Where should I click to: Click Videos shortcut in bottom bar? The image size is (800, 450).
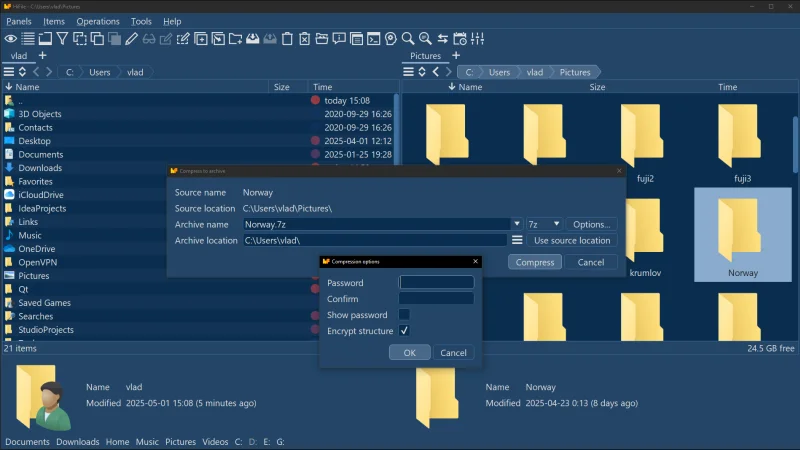pyautogui.click(x=215, y=442)
